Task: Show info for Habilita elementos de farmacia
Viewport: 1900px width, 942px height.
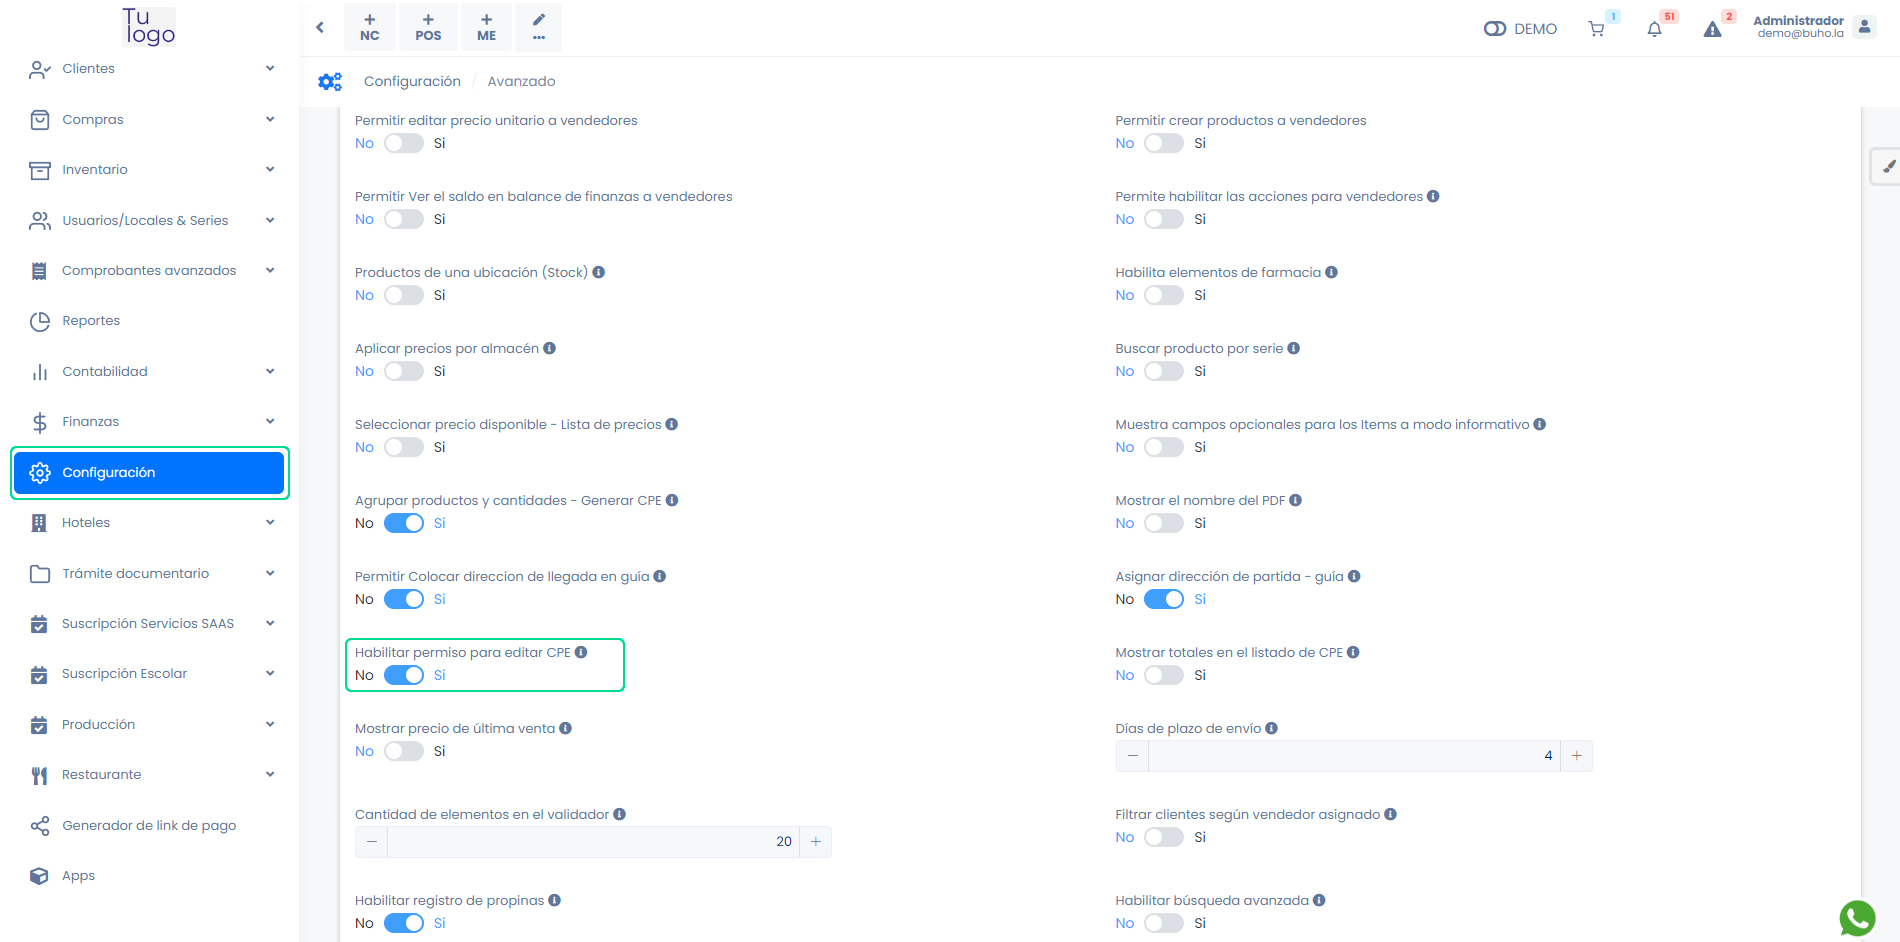Action: pyautogui.click(x=1332, y=272)
